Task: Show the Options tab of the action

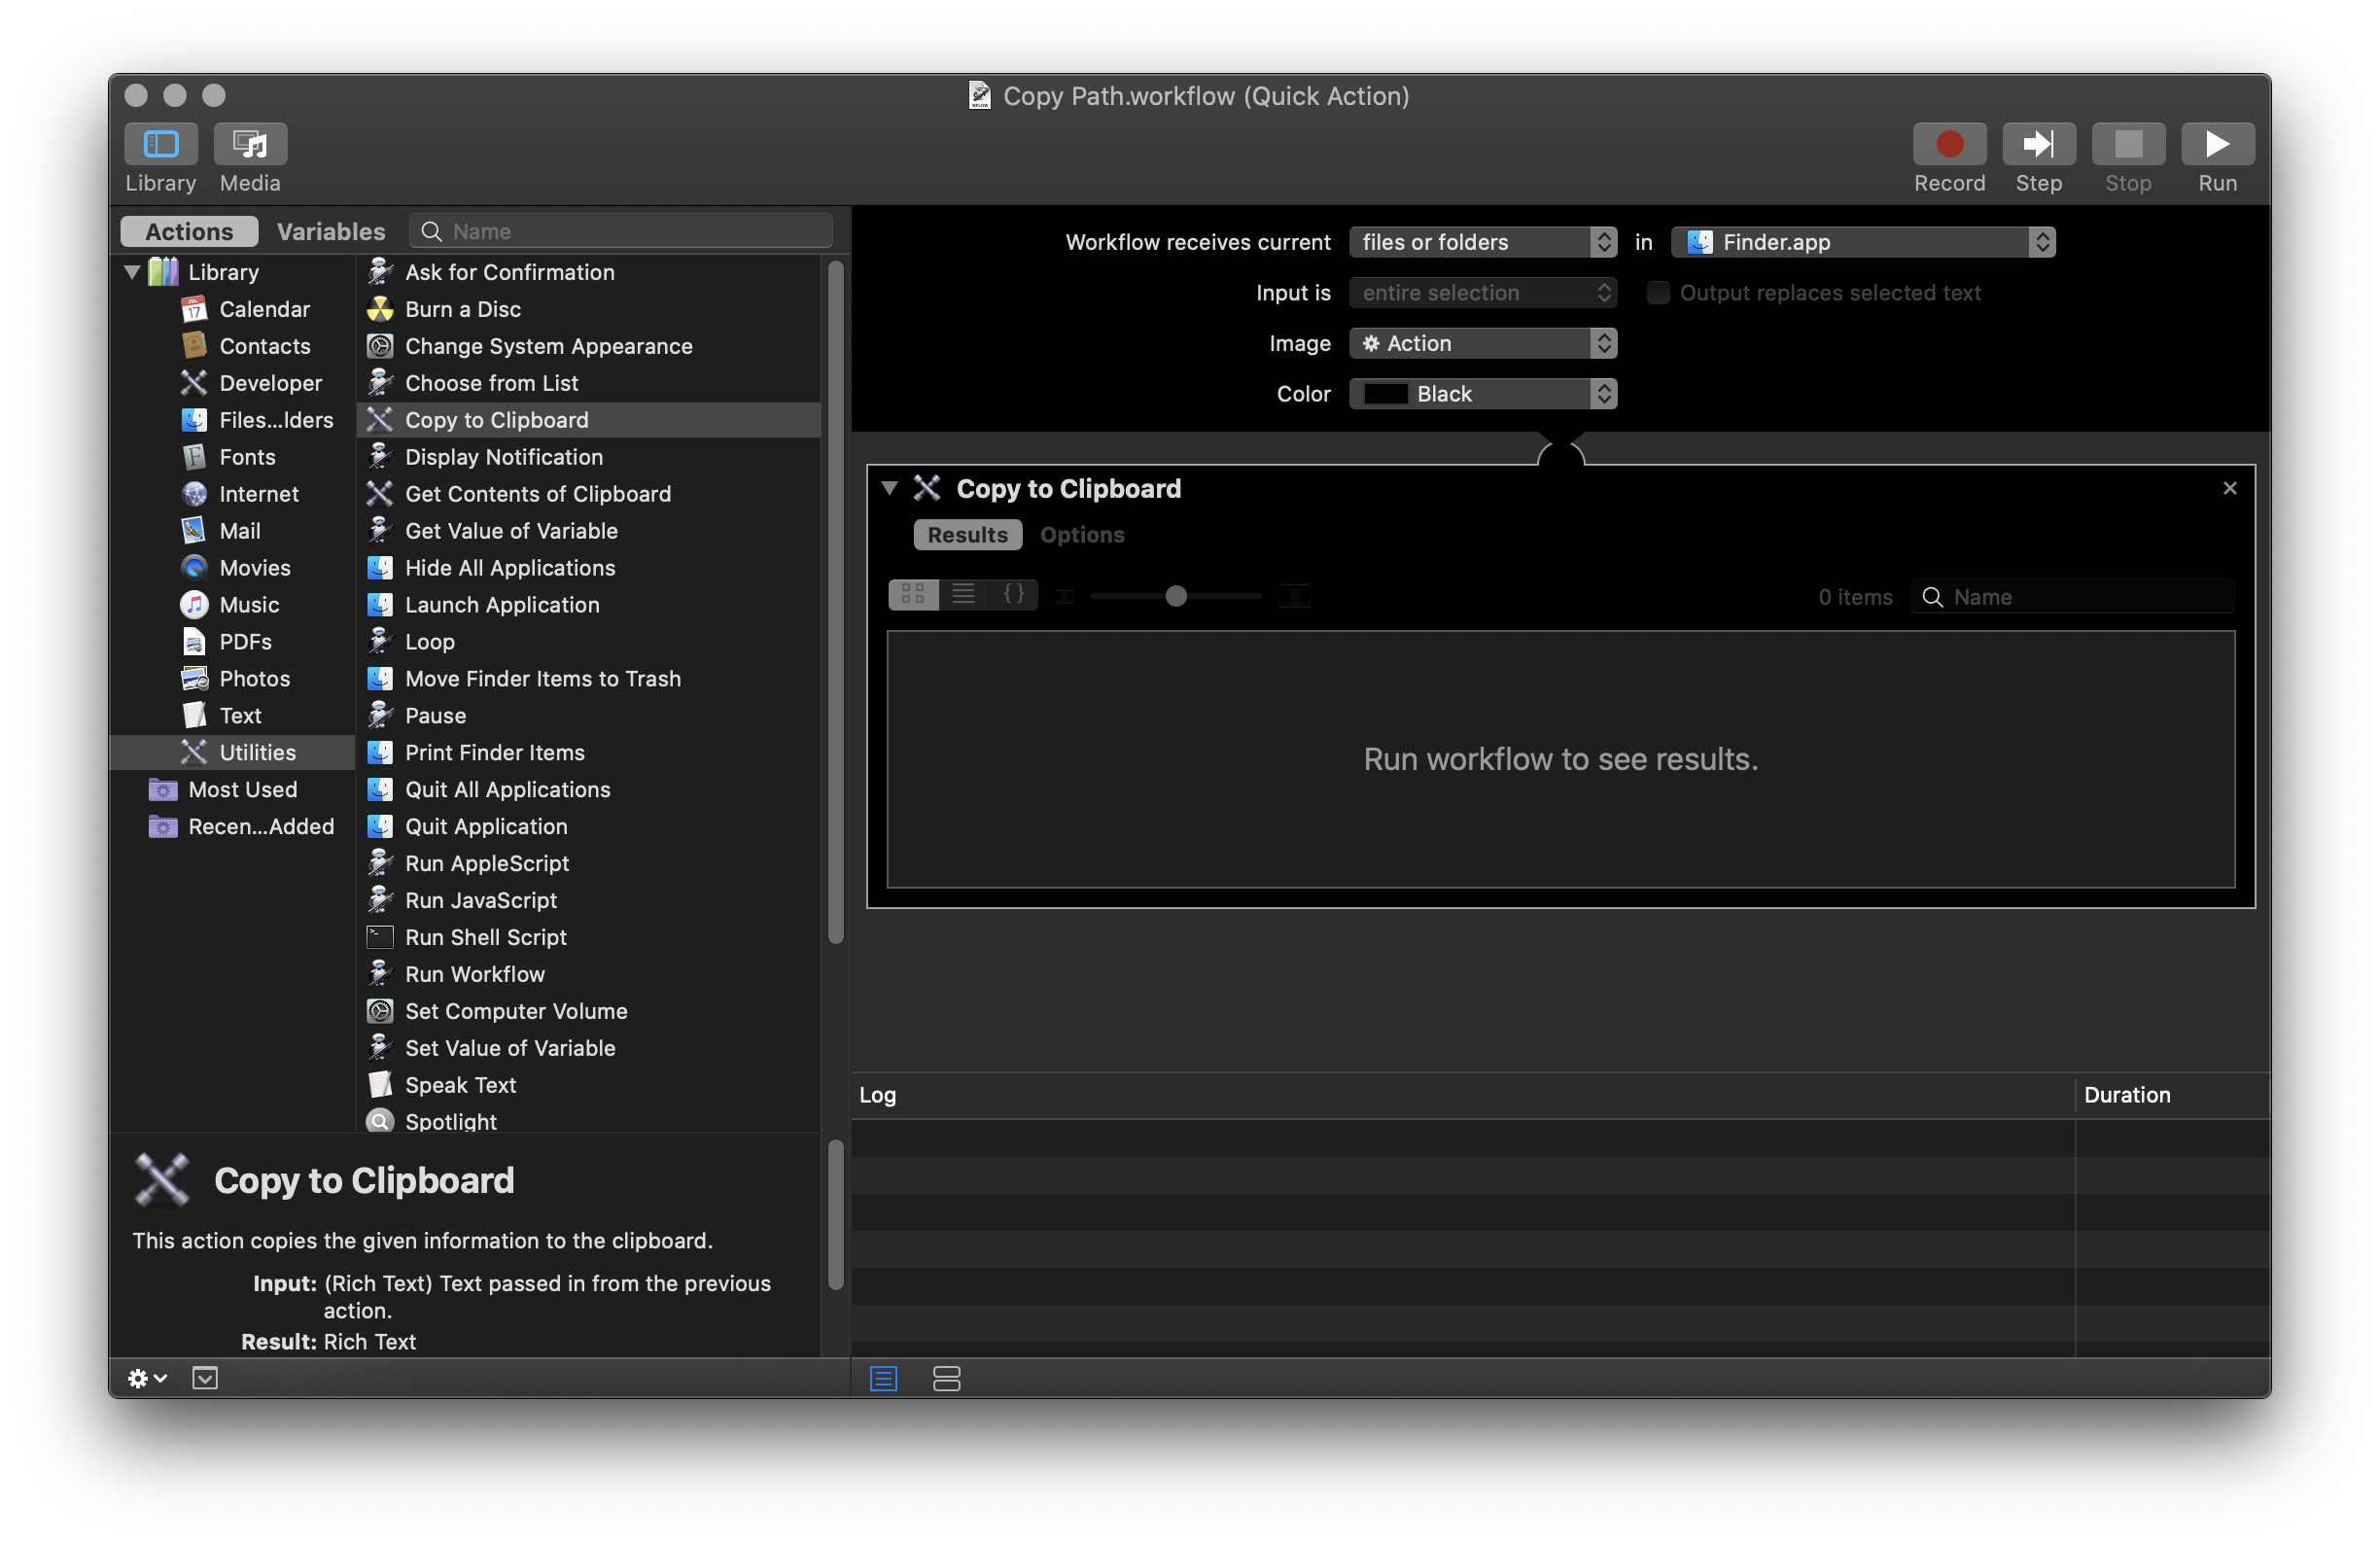Action: [x=1082, y=535]
